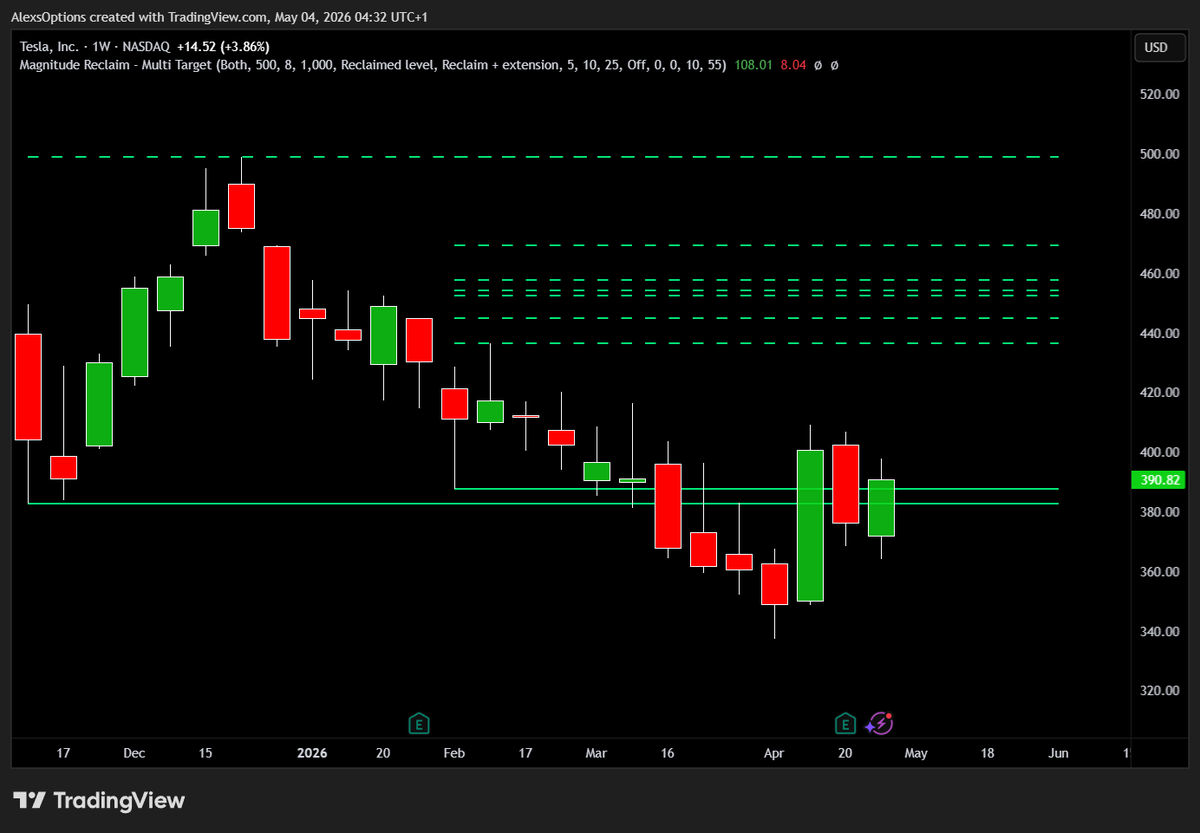Screen dimensions: 1200x833
Task: Click the 460.00 price axis label
Action: (x=1160, y=273)
